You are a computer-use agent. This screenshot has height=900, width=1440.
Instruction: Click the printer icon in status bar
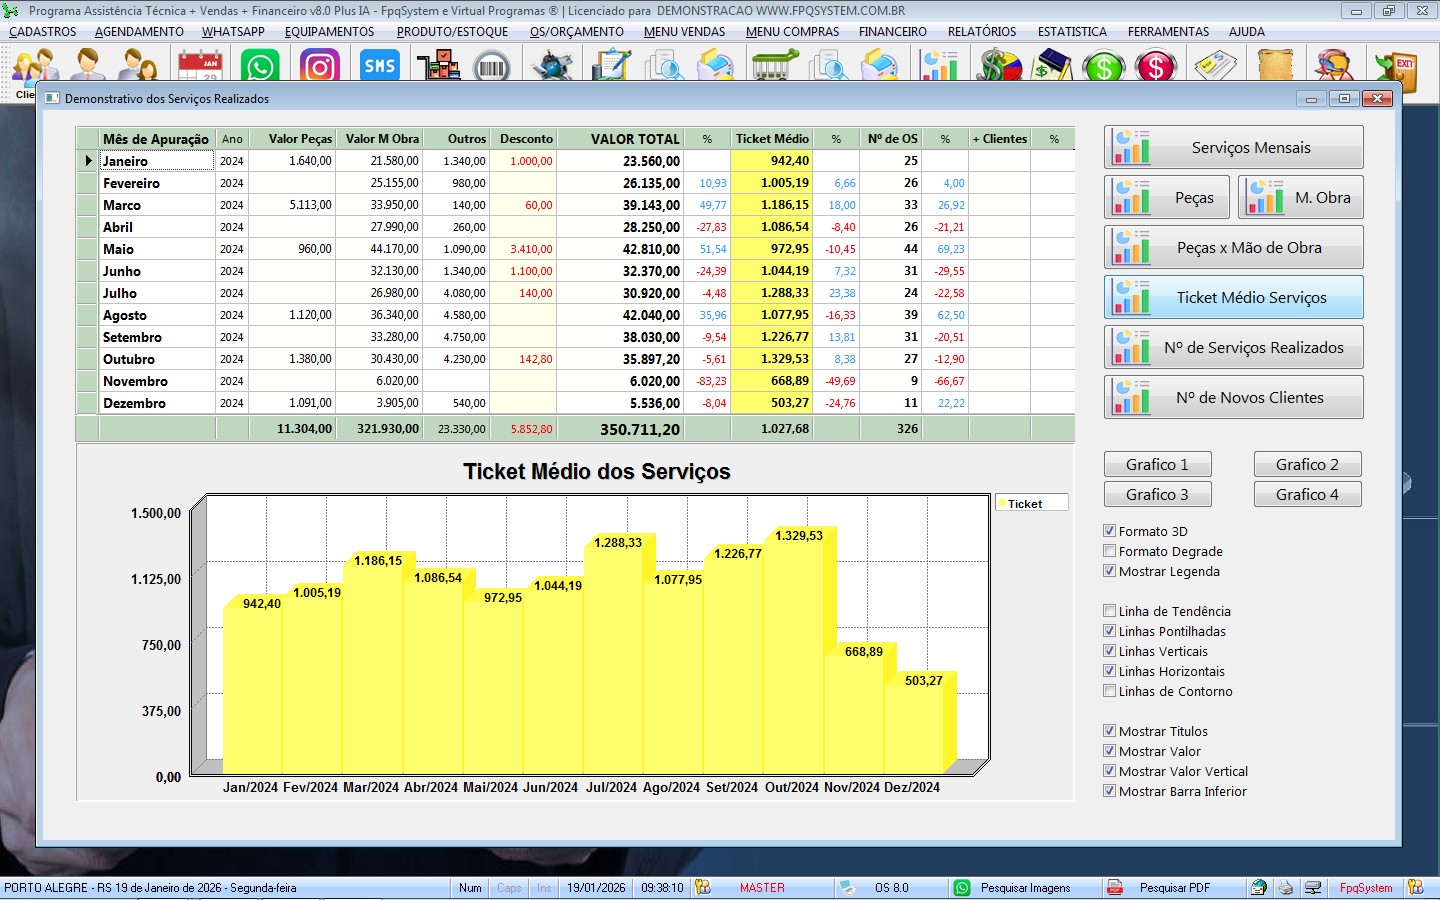pyautogui.click(x=1286, y=888)
